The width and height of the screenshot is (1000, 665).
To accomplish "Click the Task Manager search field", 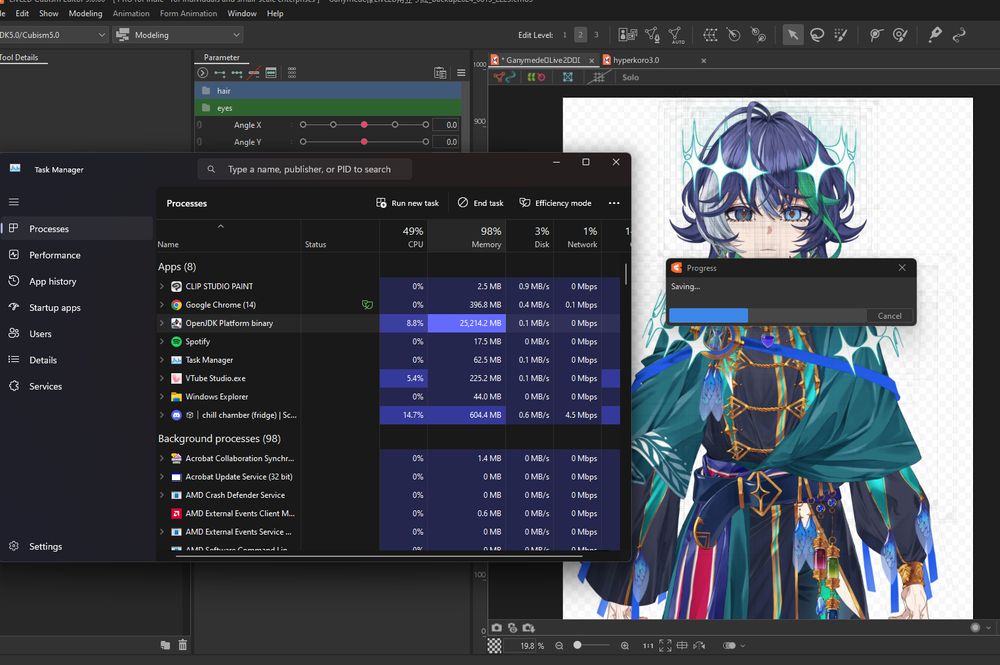I will tap(305, 169).
